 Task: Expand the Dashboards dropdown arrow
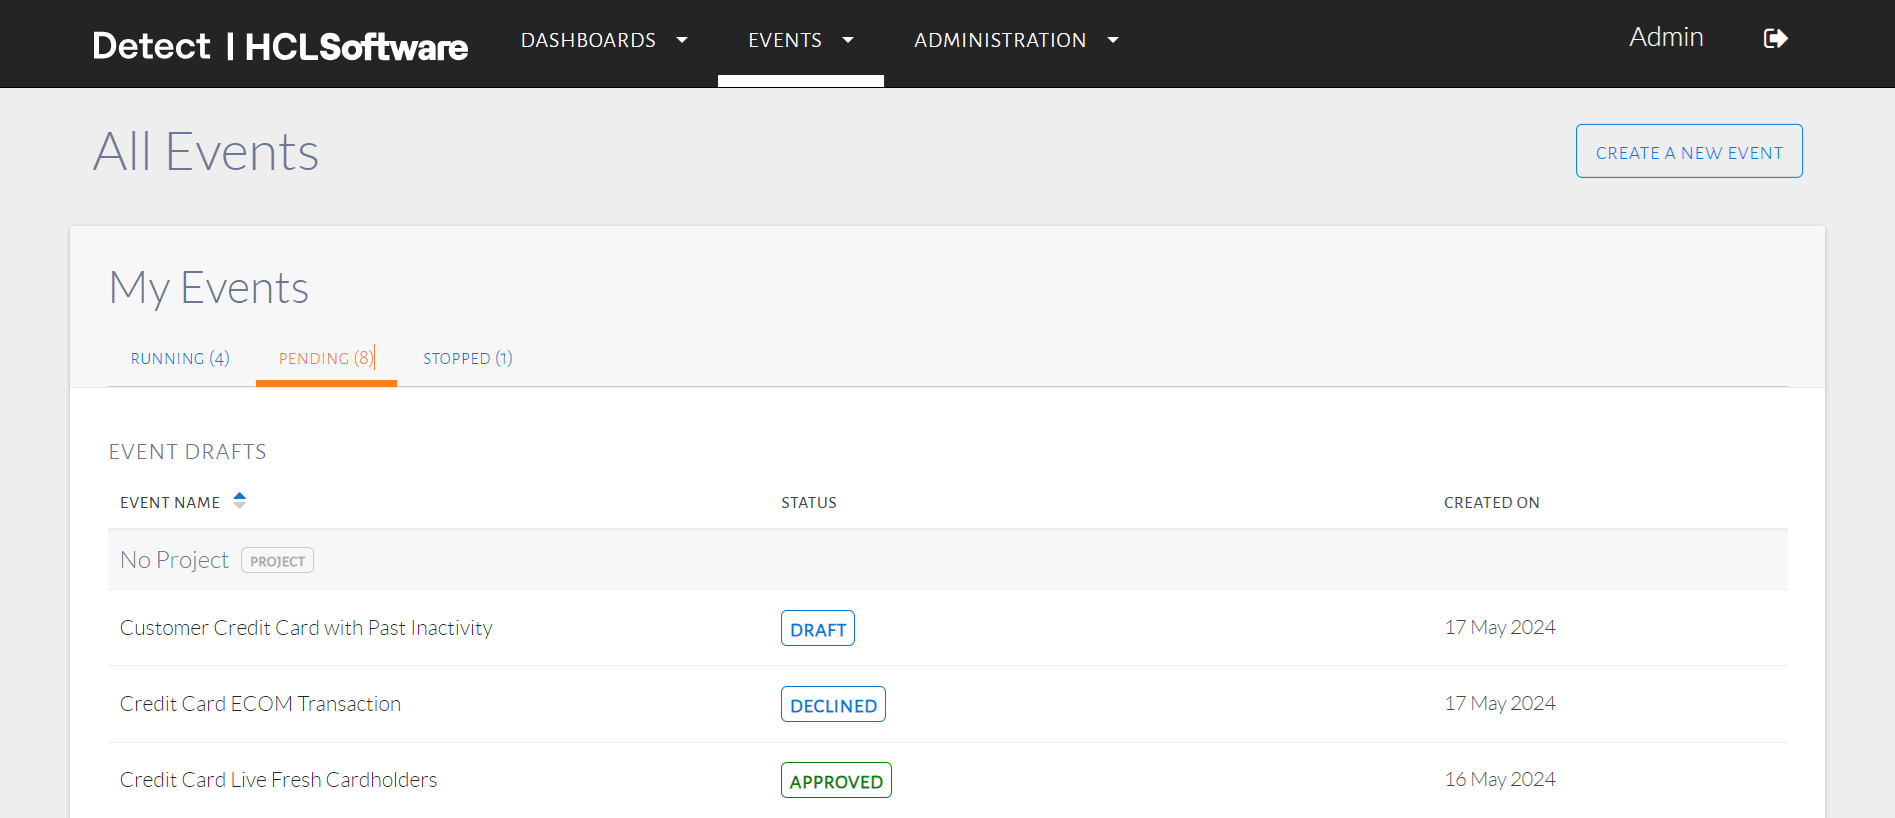pos(682,40)
